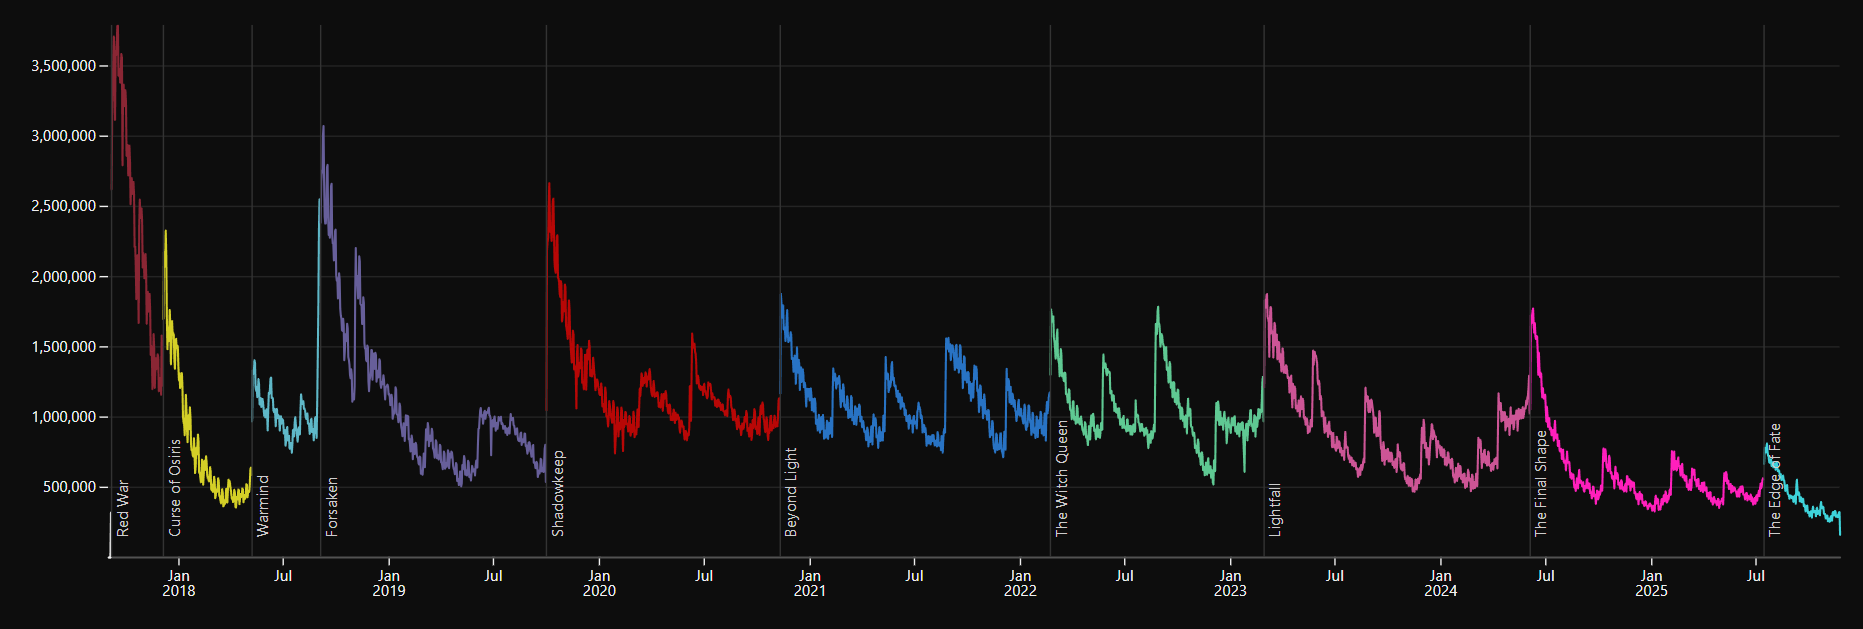This screenshot has height=629, width=1863.
Task: Select the Forsaken expansion label
Action: (332, 507)
